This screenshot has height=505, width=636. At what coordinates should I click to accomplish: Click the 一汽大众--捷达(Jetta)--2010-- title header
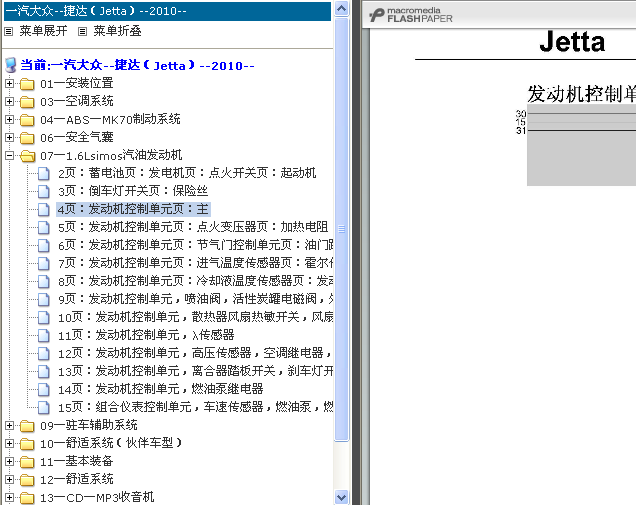click(x=167, y=11)
